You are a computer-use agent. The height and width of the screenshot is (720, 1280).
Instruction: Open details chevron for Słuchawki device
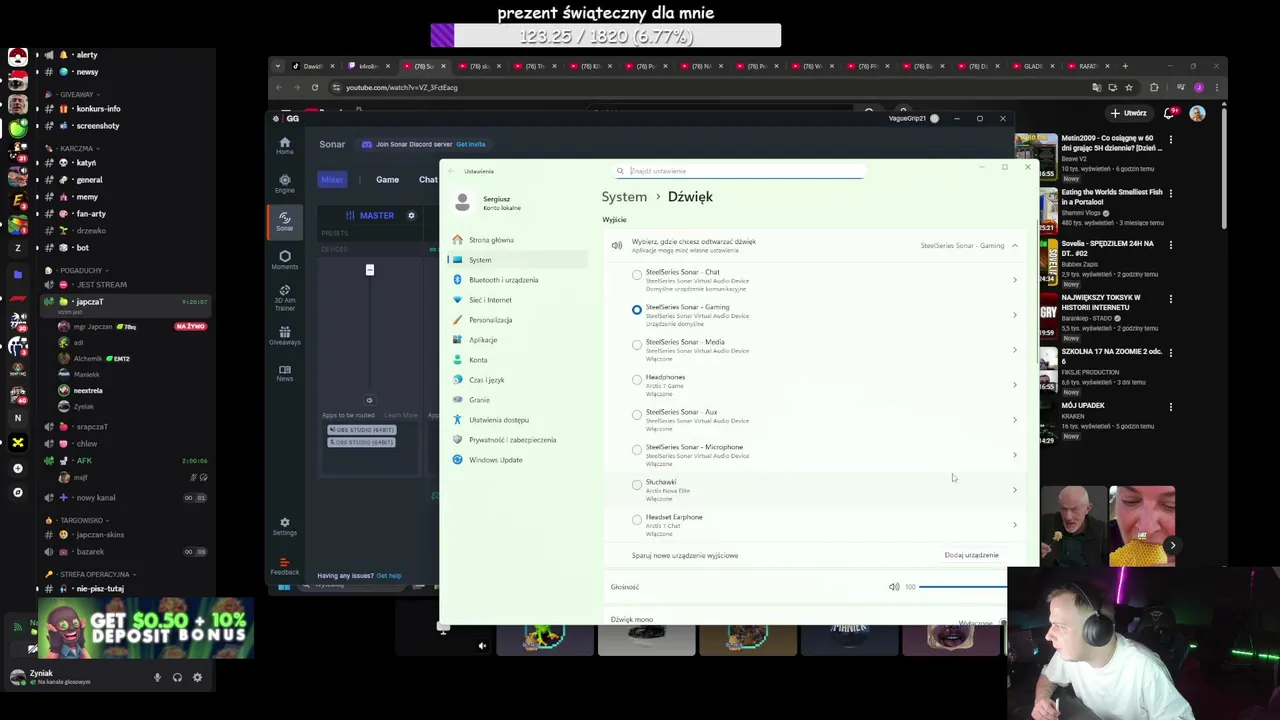coord(1014,490)
